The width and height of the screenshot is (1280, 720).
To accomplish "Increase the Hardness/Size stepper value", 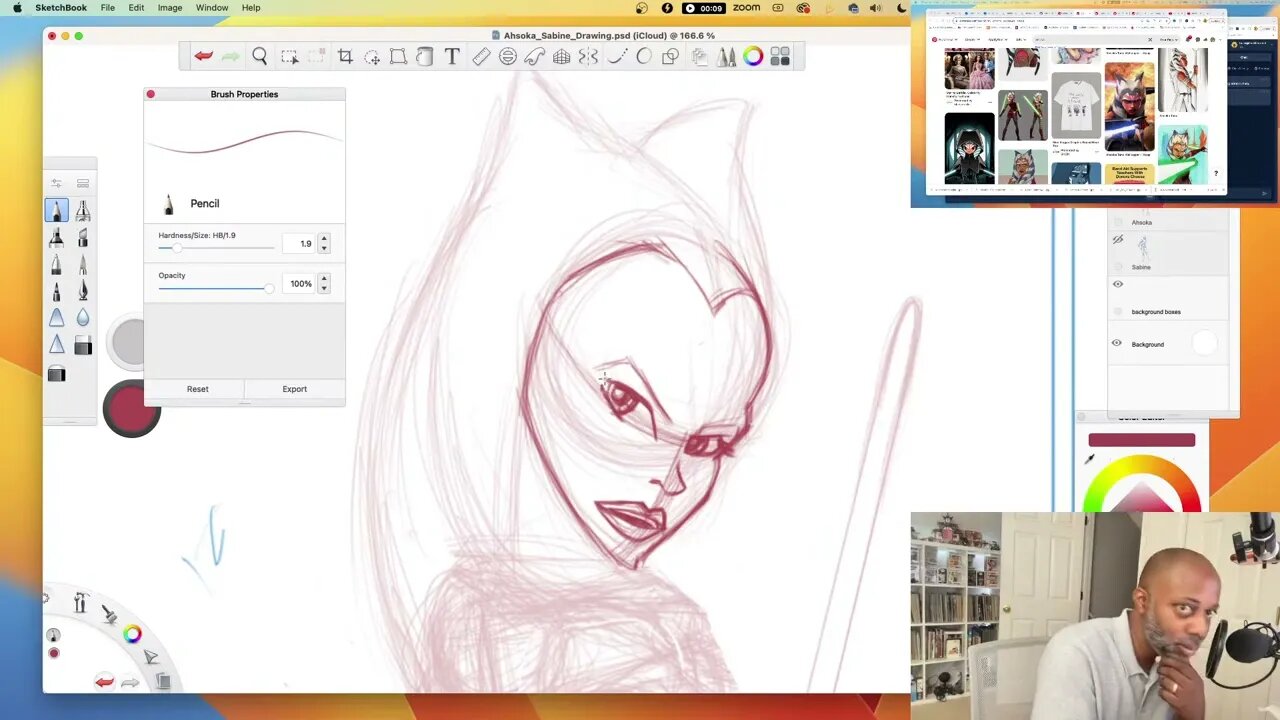I will 323,239.
